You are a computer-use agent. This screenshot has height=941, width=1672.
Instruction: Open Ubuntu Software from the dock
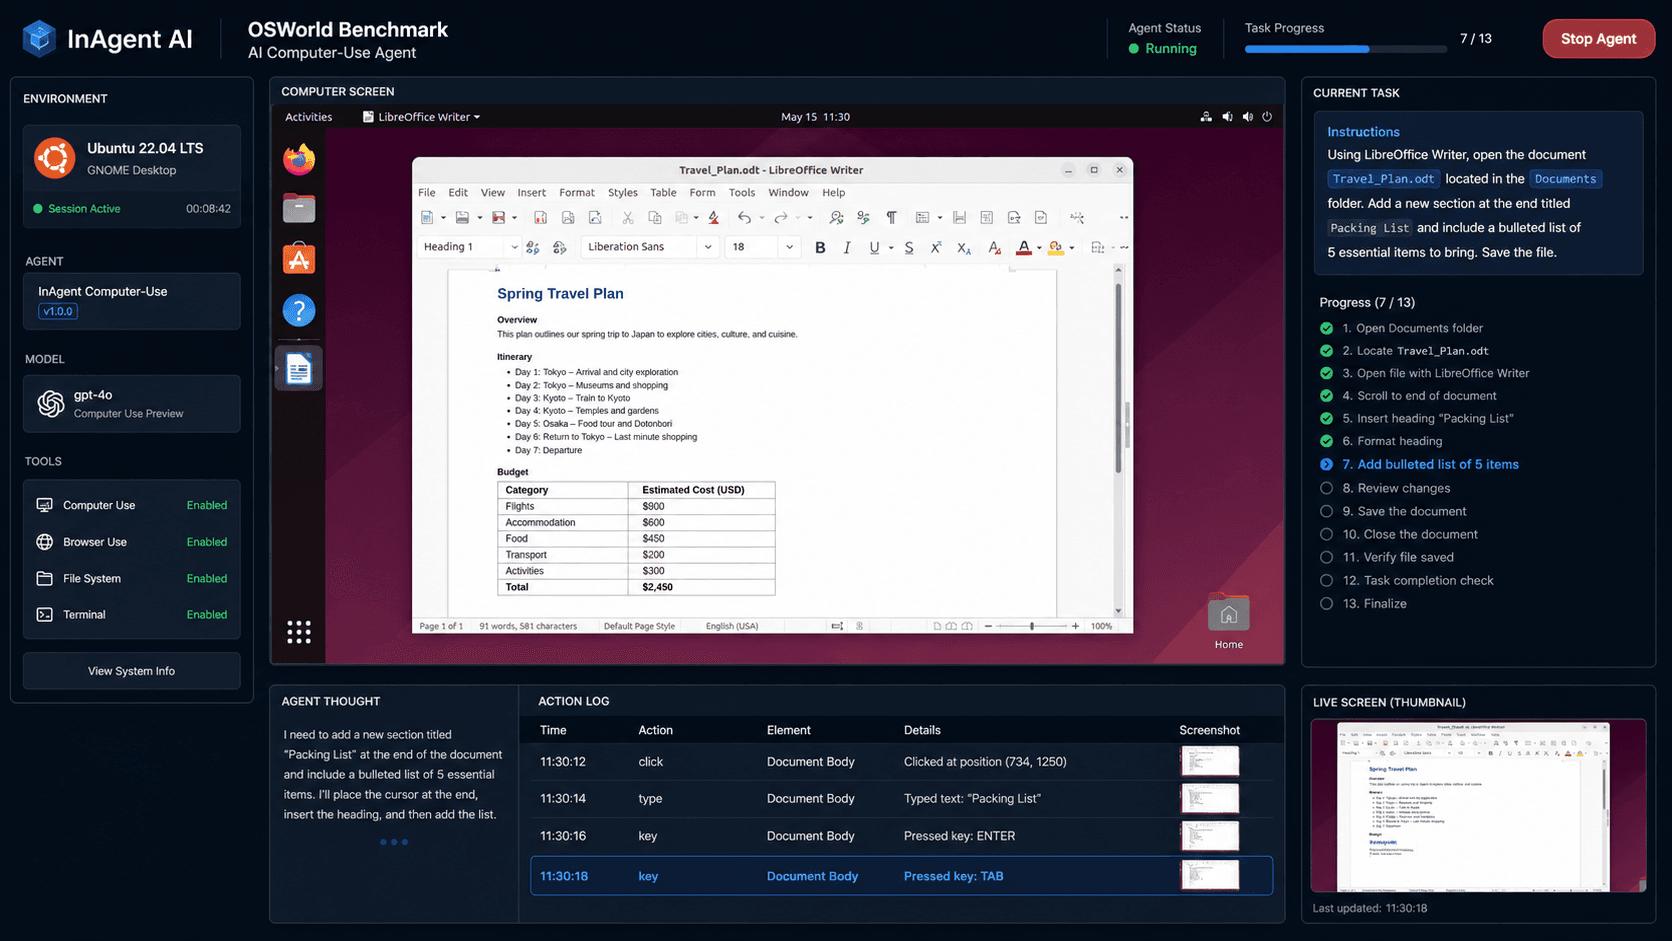click(299, 259)
